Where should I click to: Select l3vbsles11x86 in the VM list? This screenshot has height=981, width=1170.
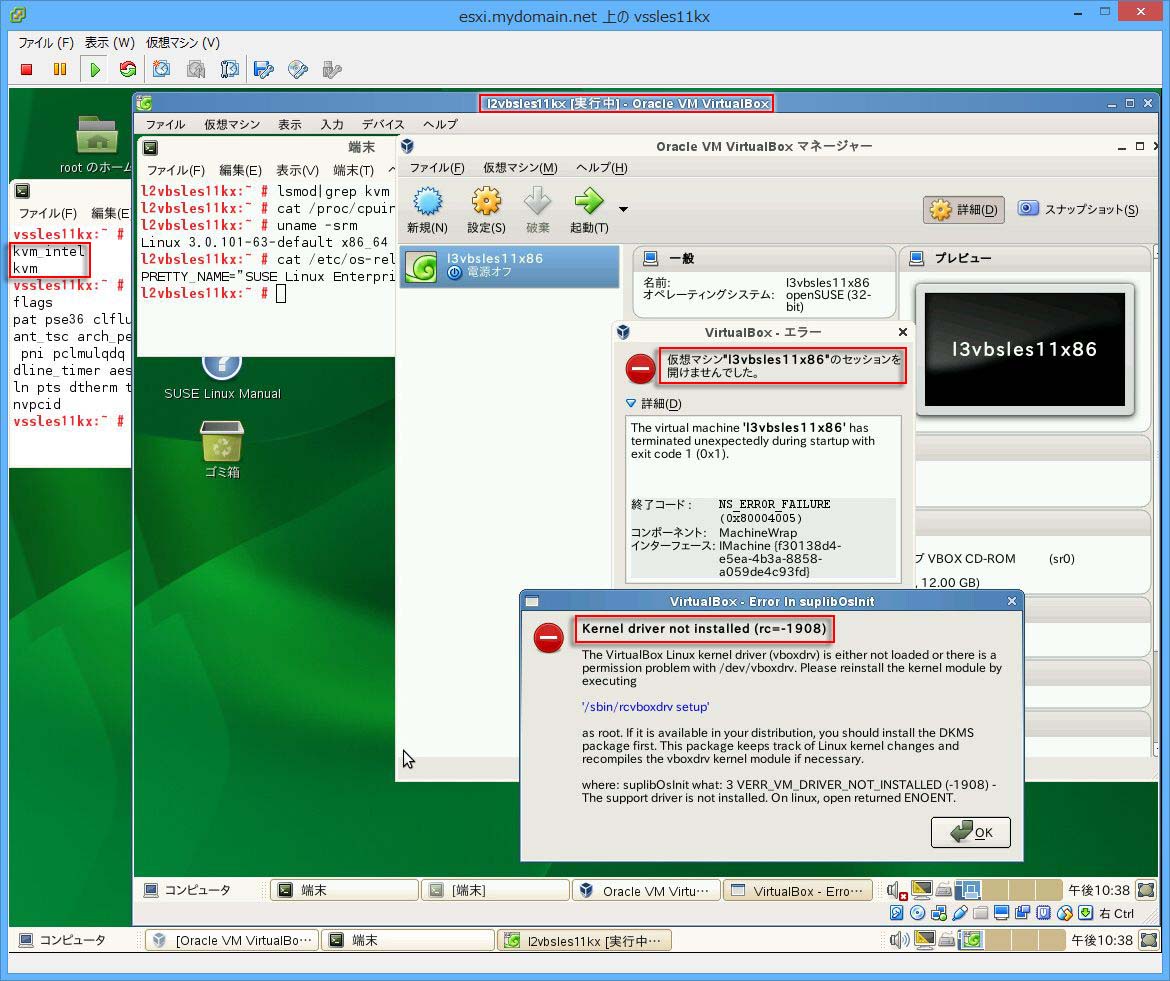pyautogui.click(x=510, y=266)
